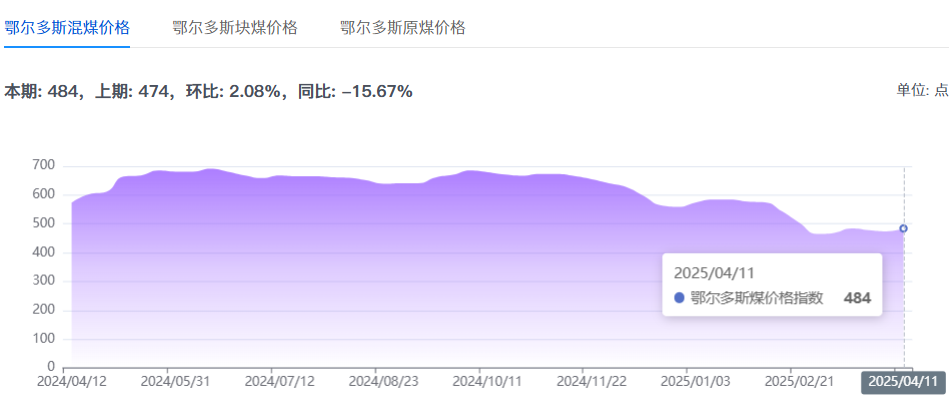Click the 单位: 点 unit label
Viewport: 952px width, 408px height.
click(x=922, y=90)
